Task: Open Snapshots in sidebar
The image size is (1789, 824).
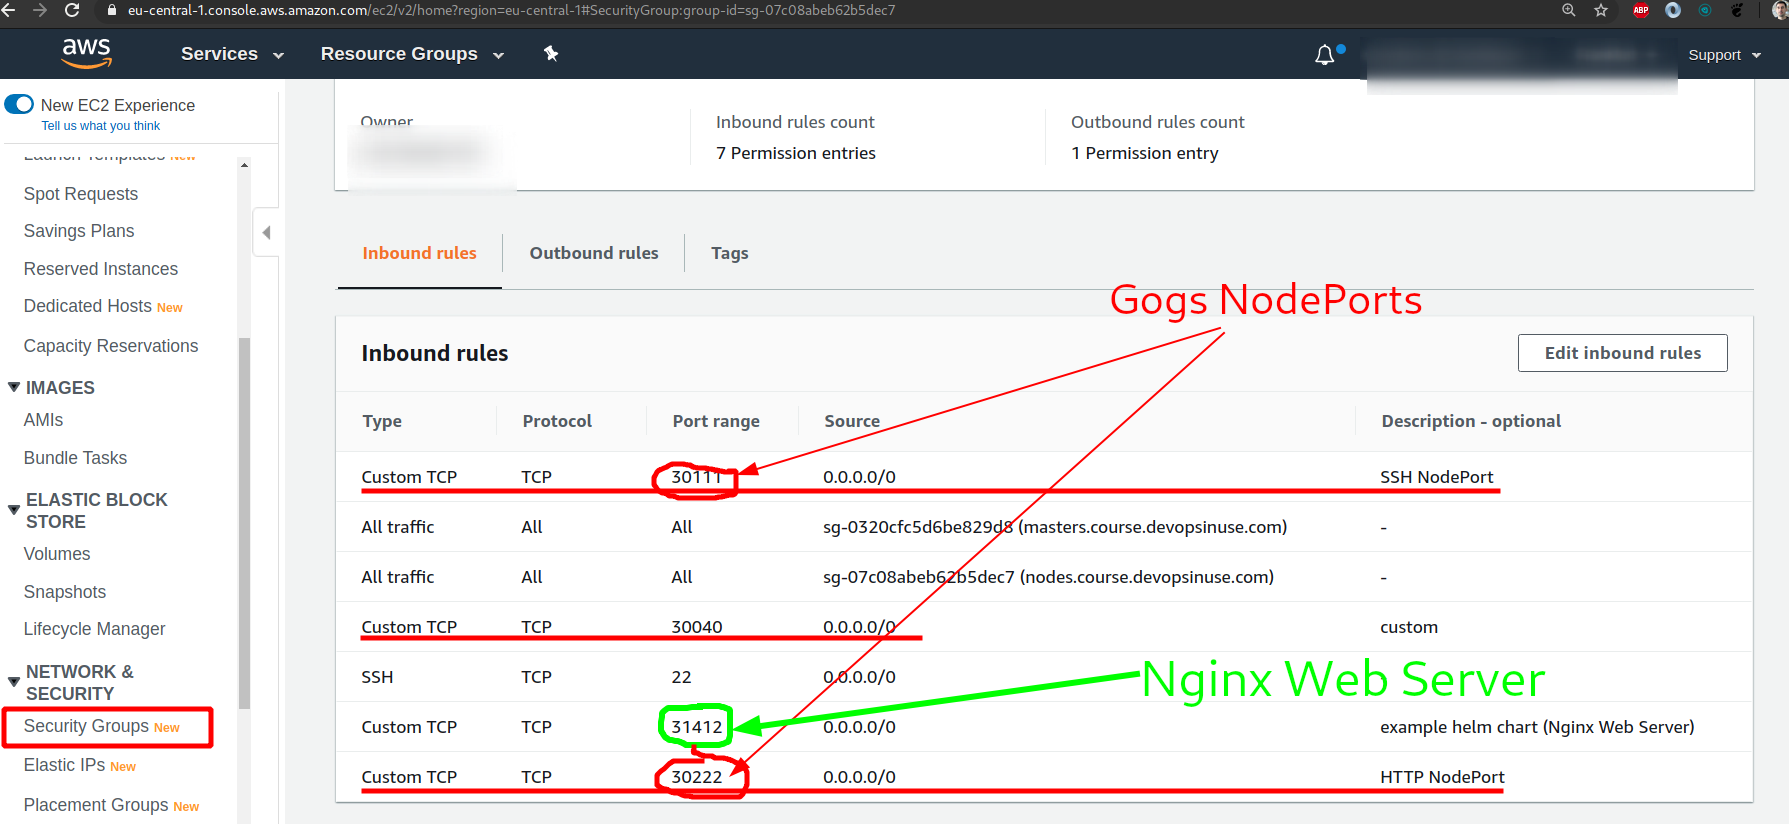Action: [65, 592]
